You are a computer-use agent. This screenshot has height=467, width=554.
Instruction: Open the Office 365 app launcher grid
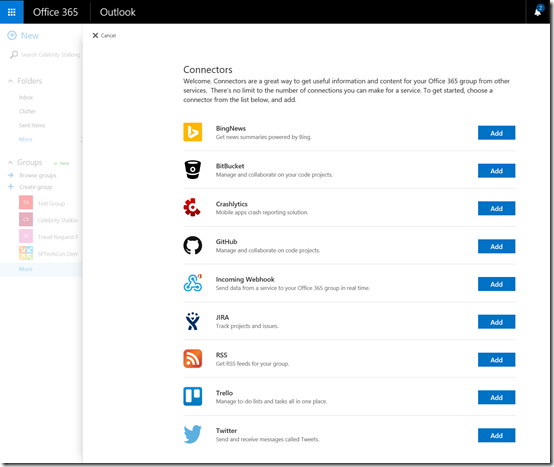pyautogui.click(x=12, y=12)
